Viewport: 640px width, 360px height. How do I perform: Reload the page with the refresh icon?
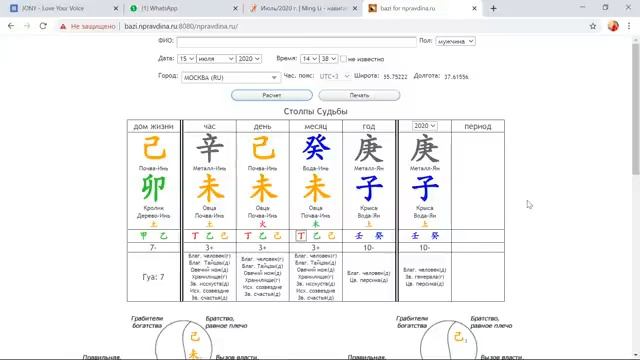tap(43, 26)
